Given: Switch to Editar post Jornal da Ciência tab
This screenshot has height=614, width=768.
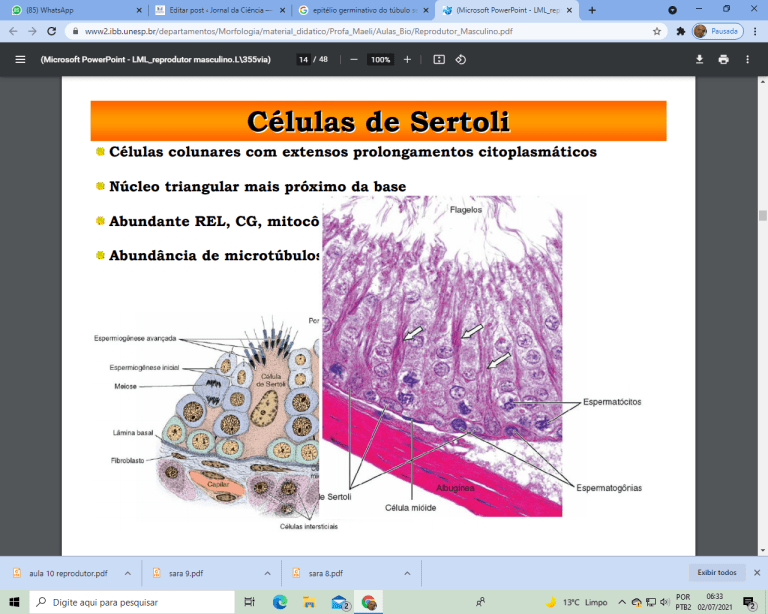Looking at the screenshot, I should pyautogui.click(x=218, y=10).
